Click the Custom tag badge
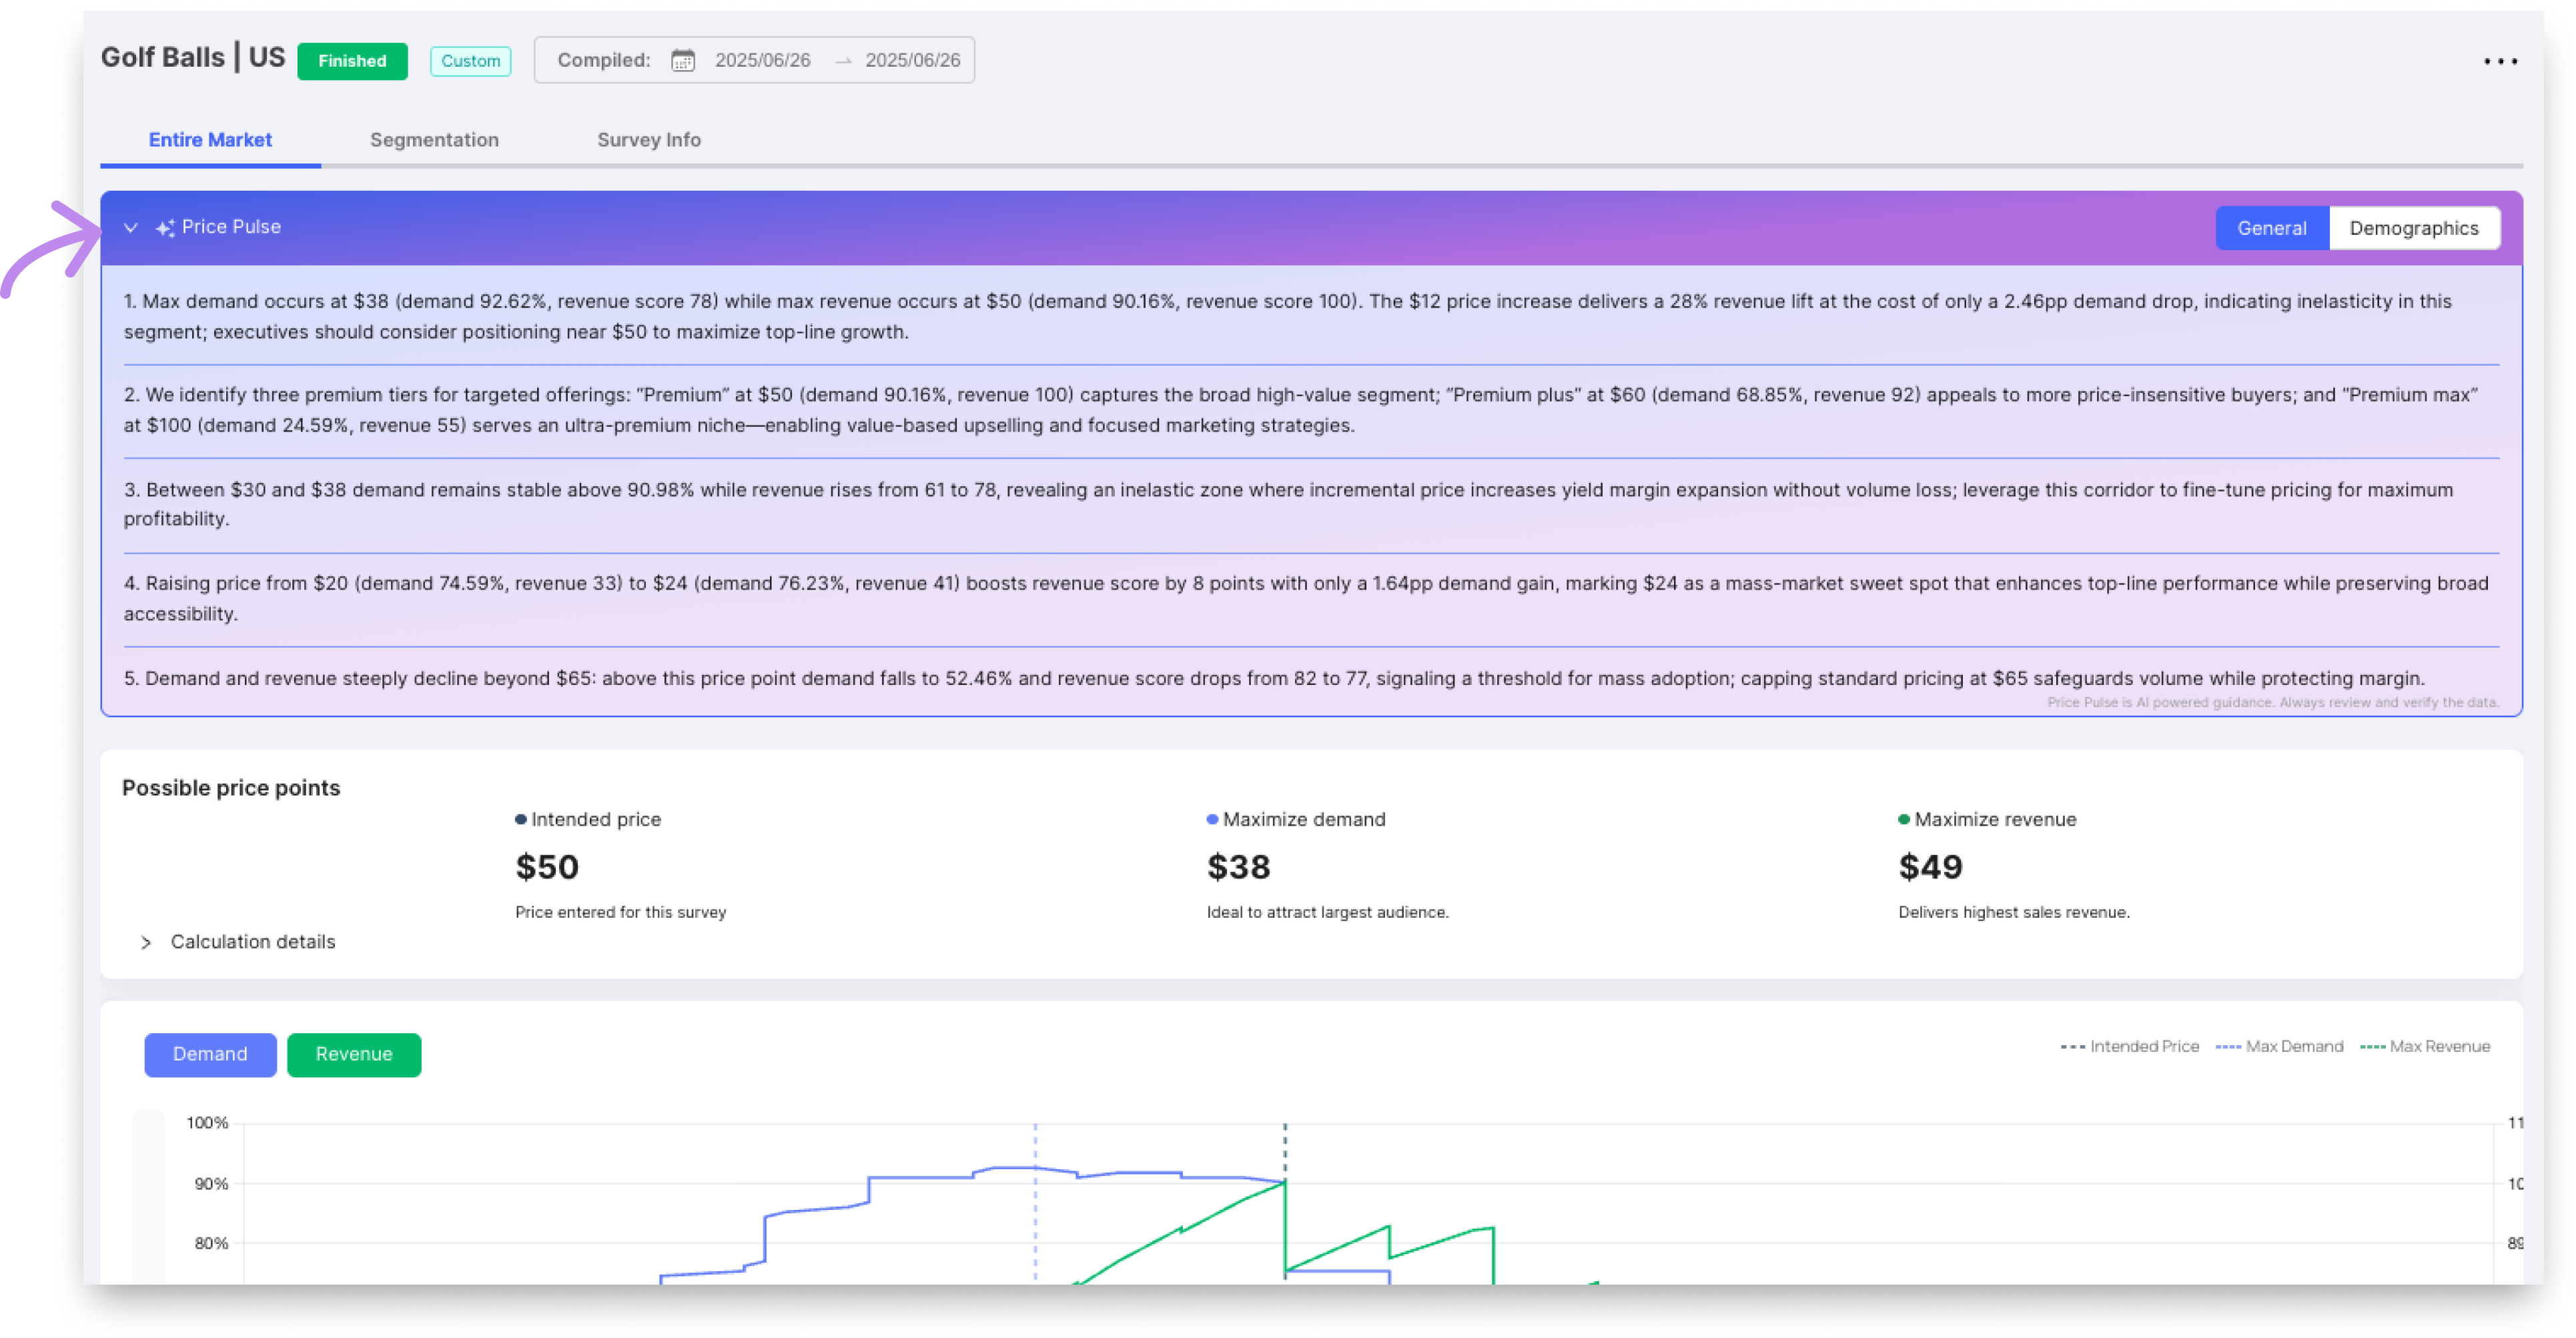2576x1338 pixels. click(470, 61)
